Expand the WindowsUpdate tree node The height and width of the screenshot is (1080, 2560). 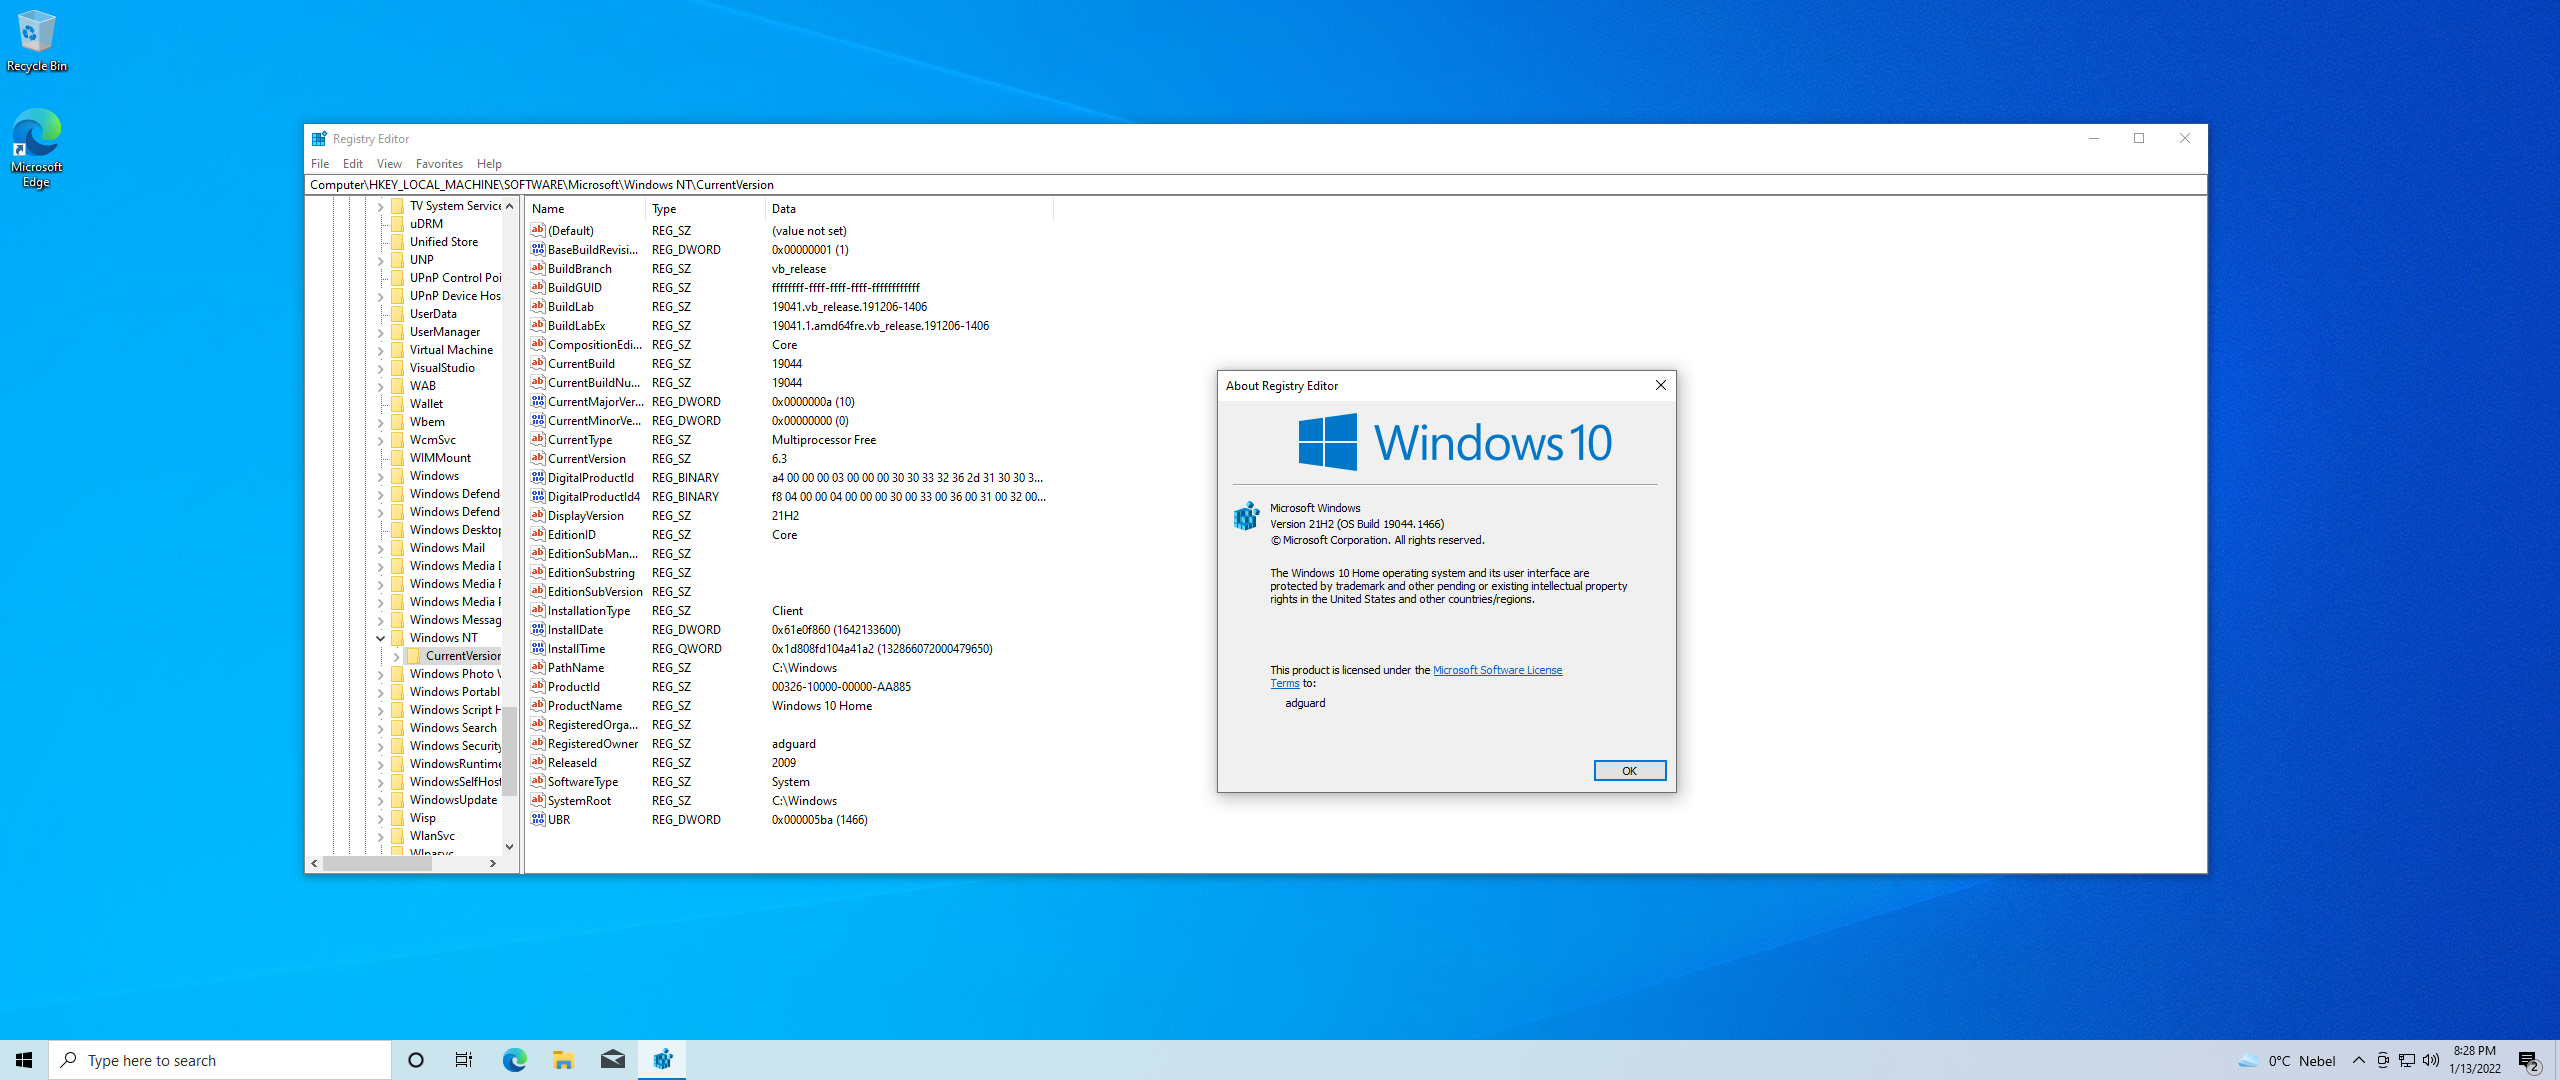coord(381,800)
